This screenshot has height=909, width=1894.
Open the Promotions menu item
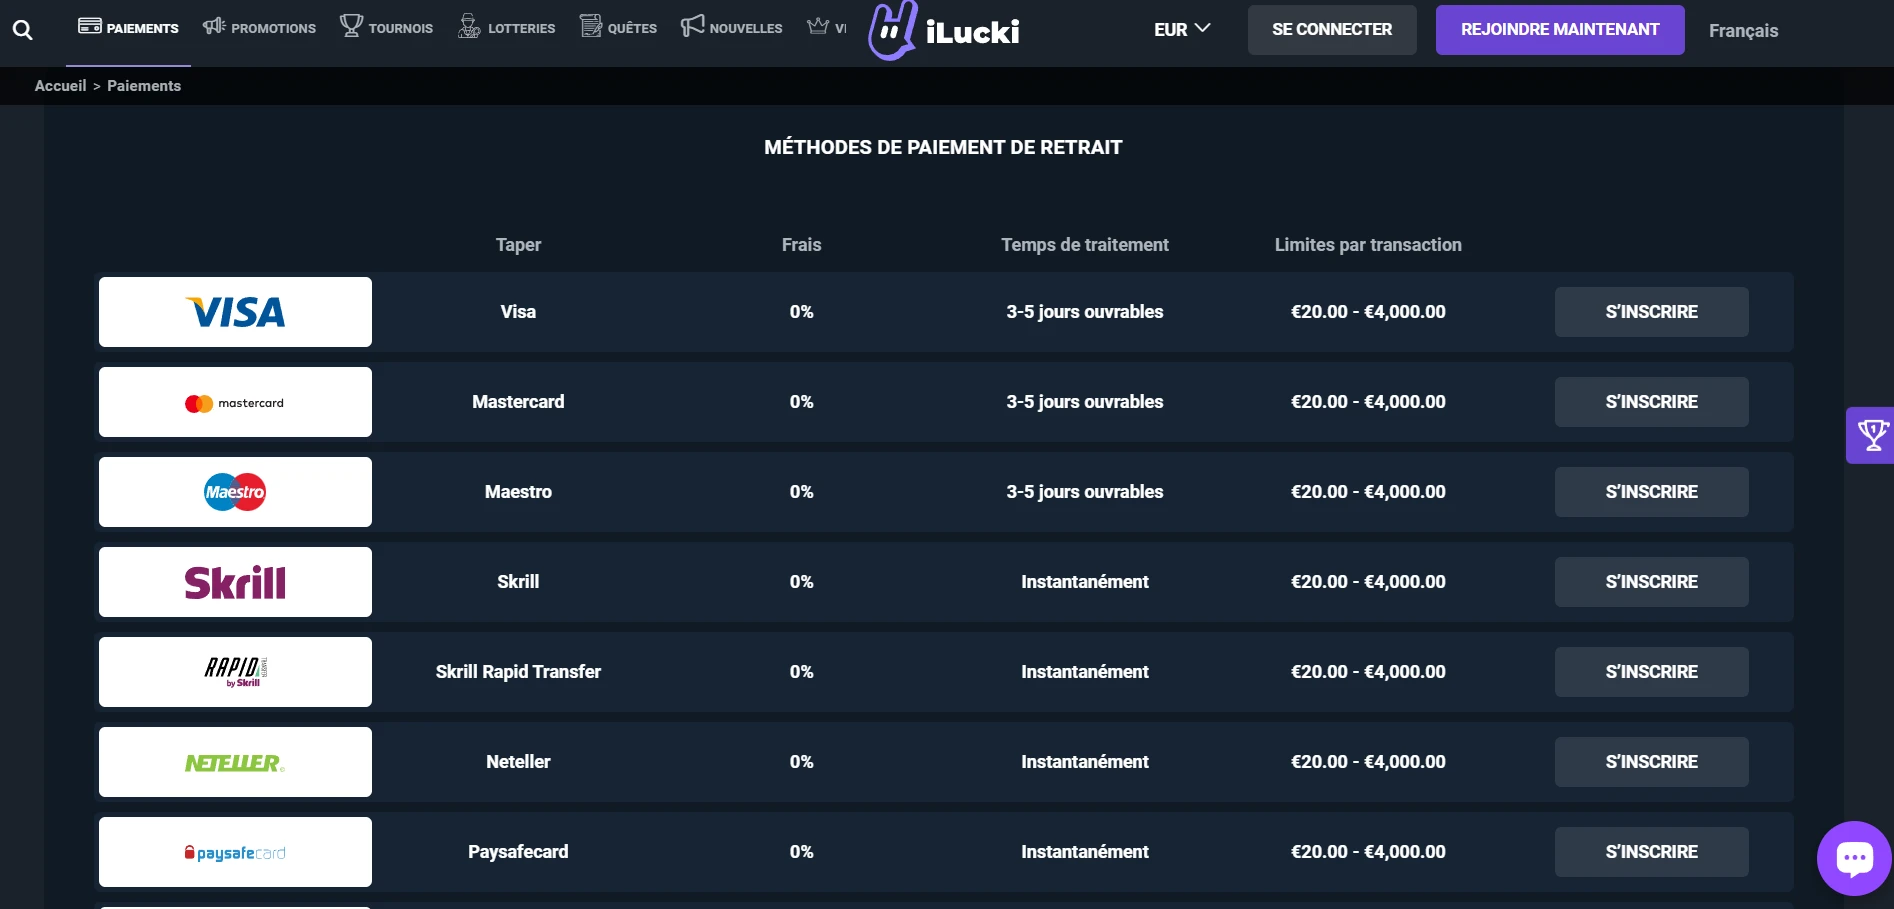[x=259, y=28]
